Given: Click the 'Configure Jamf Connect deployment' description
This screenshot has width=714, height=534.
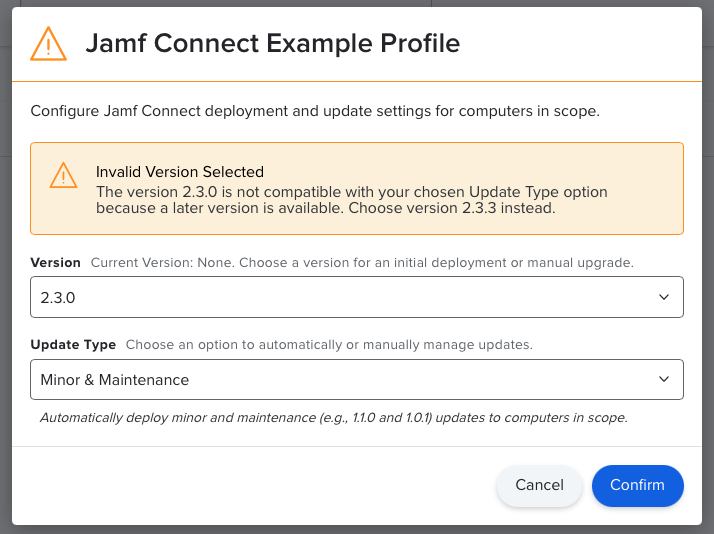Looking at the screenshot, I should 315,111.
